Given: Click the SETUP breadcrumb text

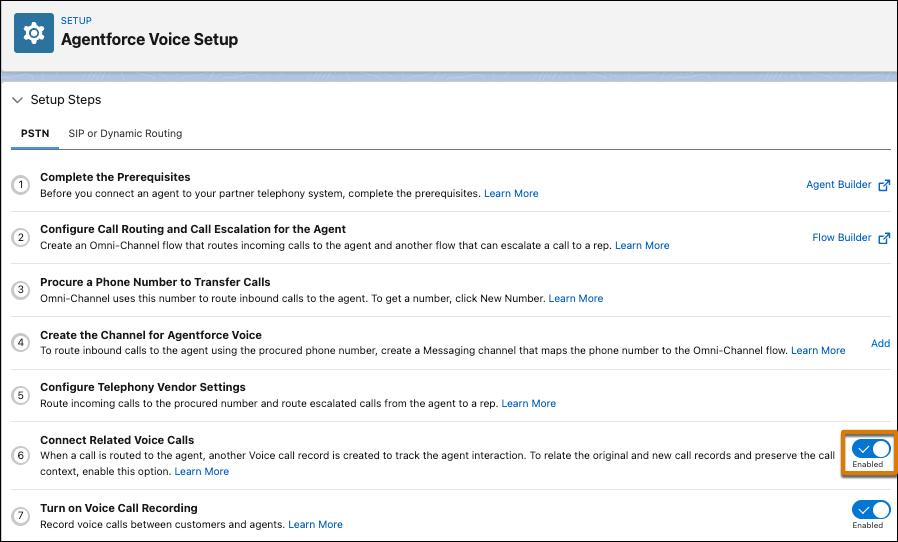Looking at the screenshot, I should 76,21.
